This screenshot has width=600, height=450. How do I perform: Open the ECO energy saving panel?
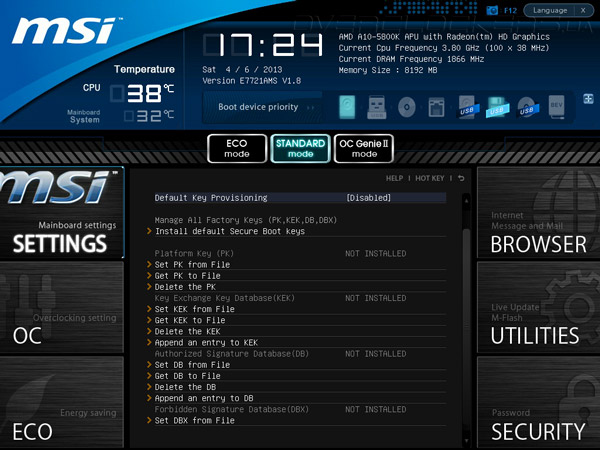coord(62,402)
